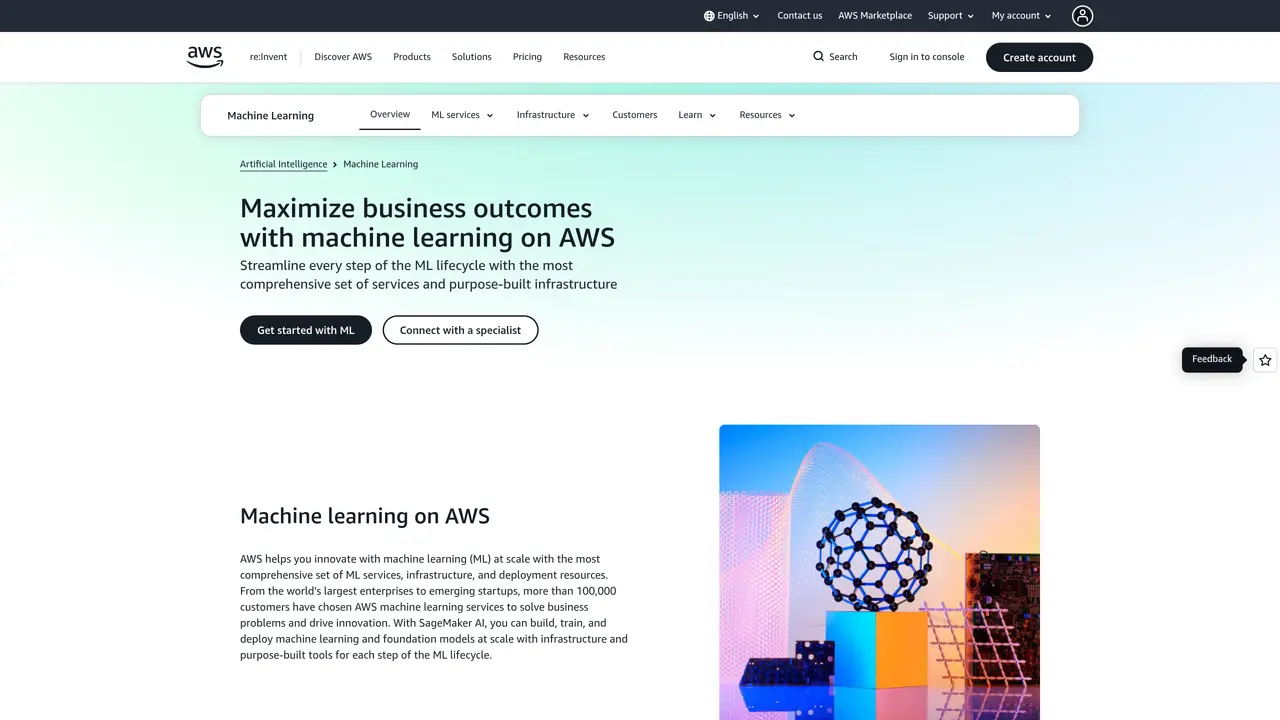
Task: Expand the ML services submenu
Action: (462, 115)
